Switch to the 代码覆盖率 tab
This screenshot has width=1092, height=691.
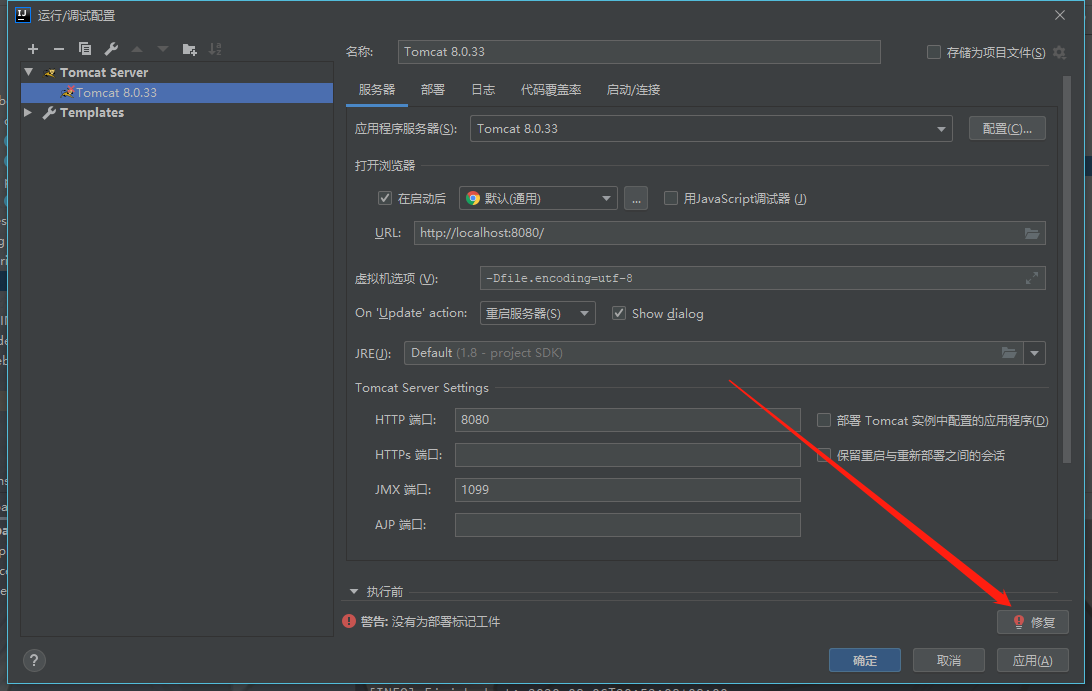550,90
